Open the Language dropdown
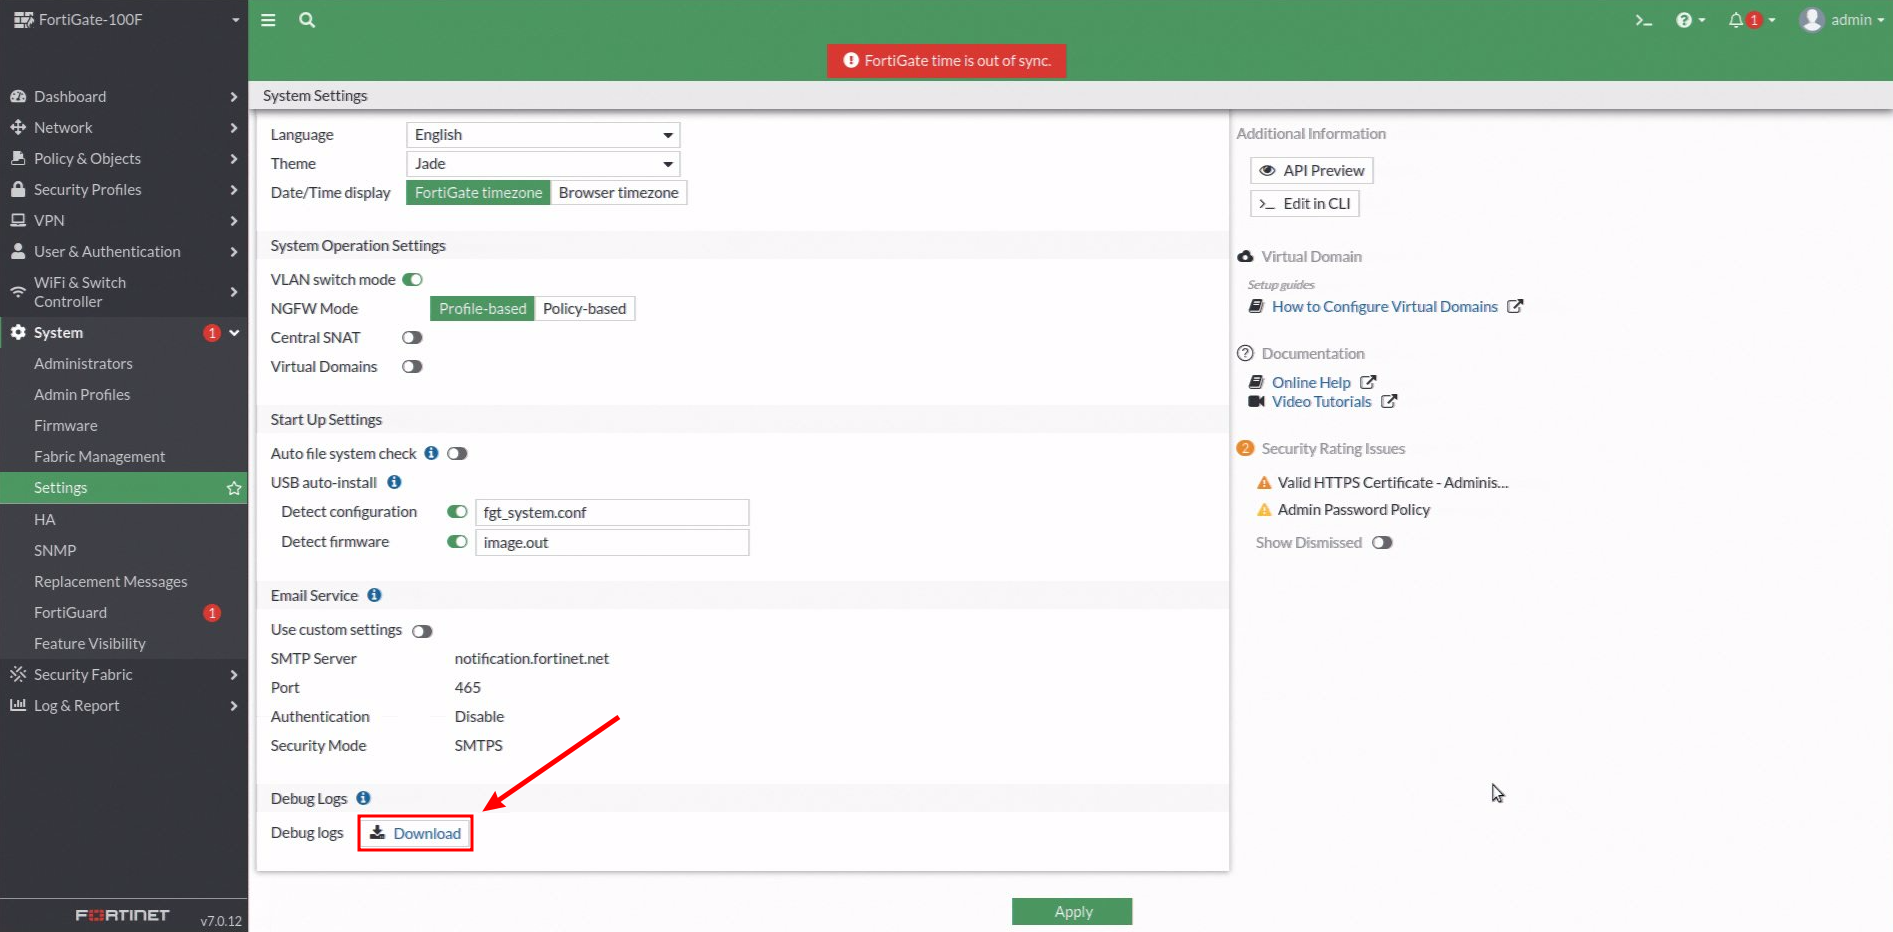The width and height of the screenshot is (1893, 932). 543,135
